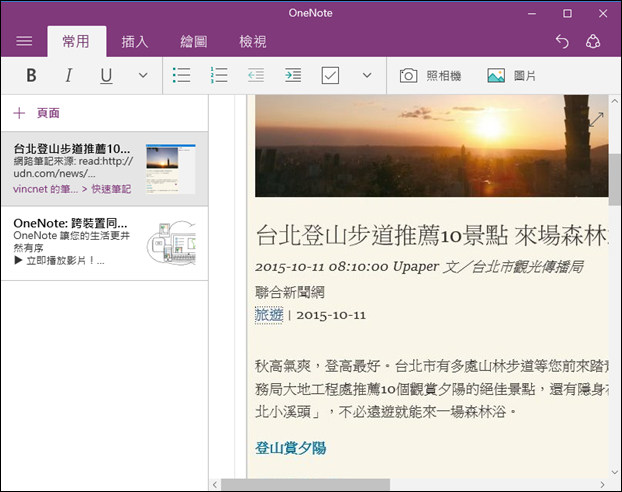Click thumbnail of OneNote devices page
Screen dimensions: 622x492
171,243
